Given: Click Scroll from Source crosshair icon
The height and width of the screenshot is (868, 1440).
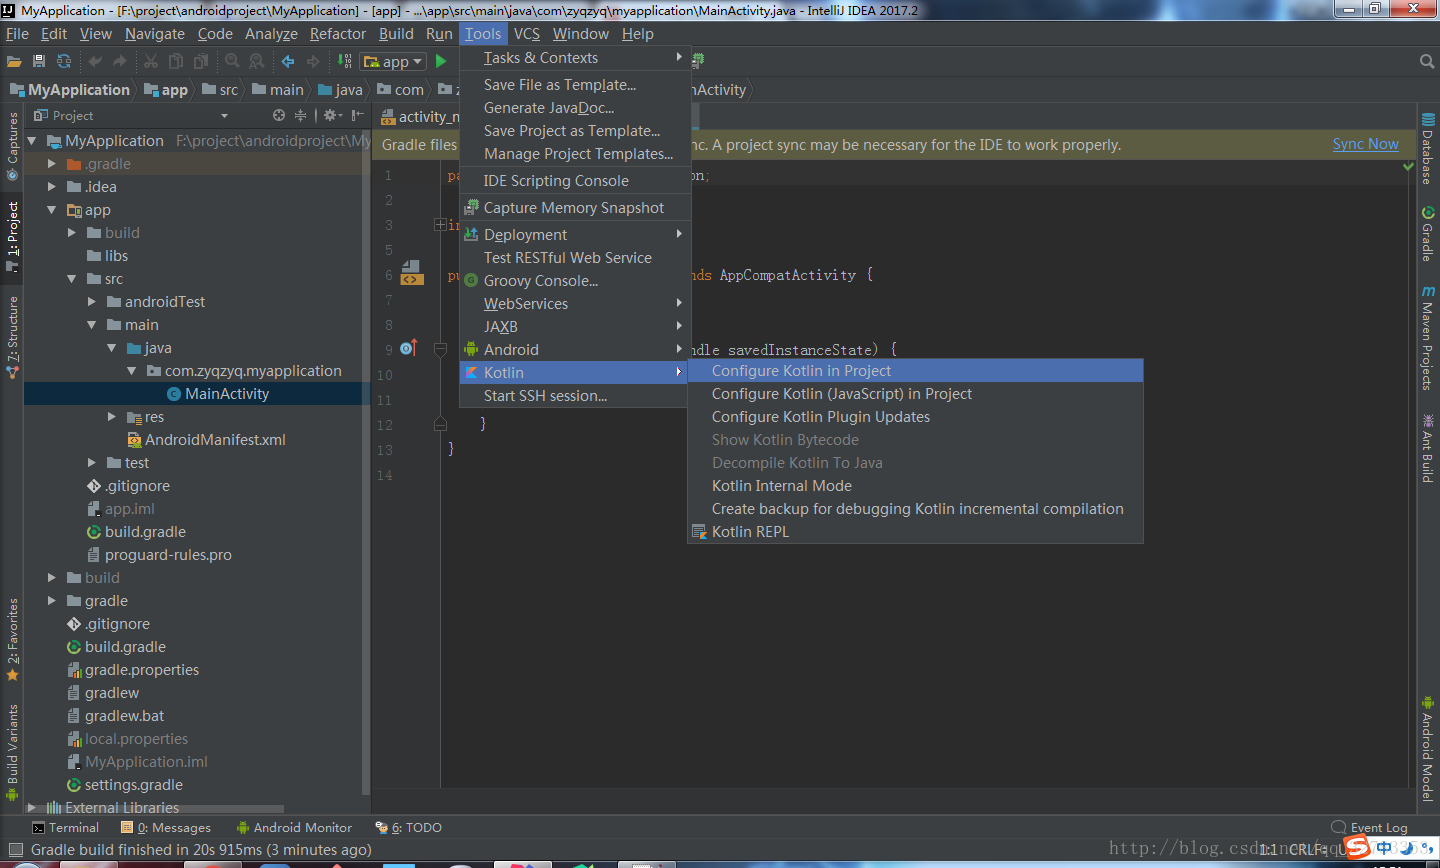Looking at the screenshot, I should click(x=279, y=116).
